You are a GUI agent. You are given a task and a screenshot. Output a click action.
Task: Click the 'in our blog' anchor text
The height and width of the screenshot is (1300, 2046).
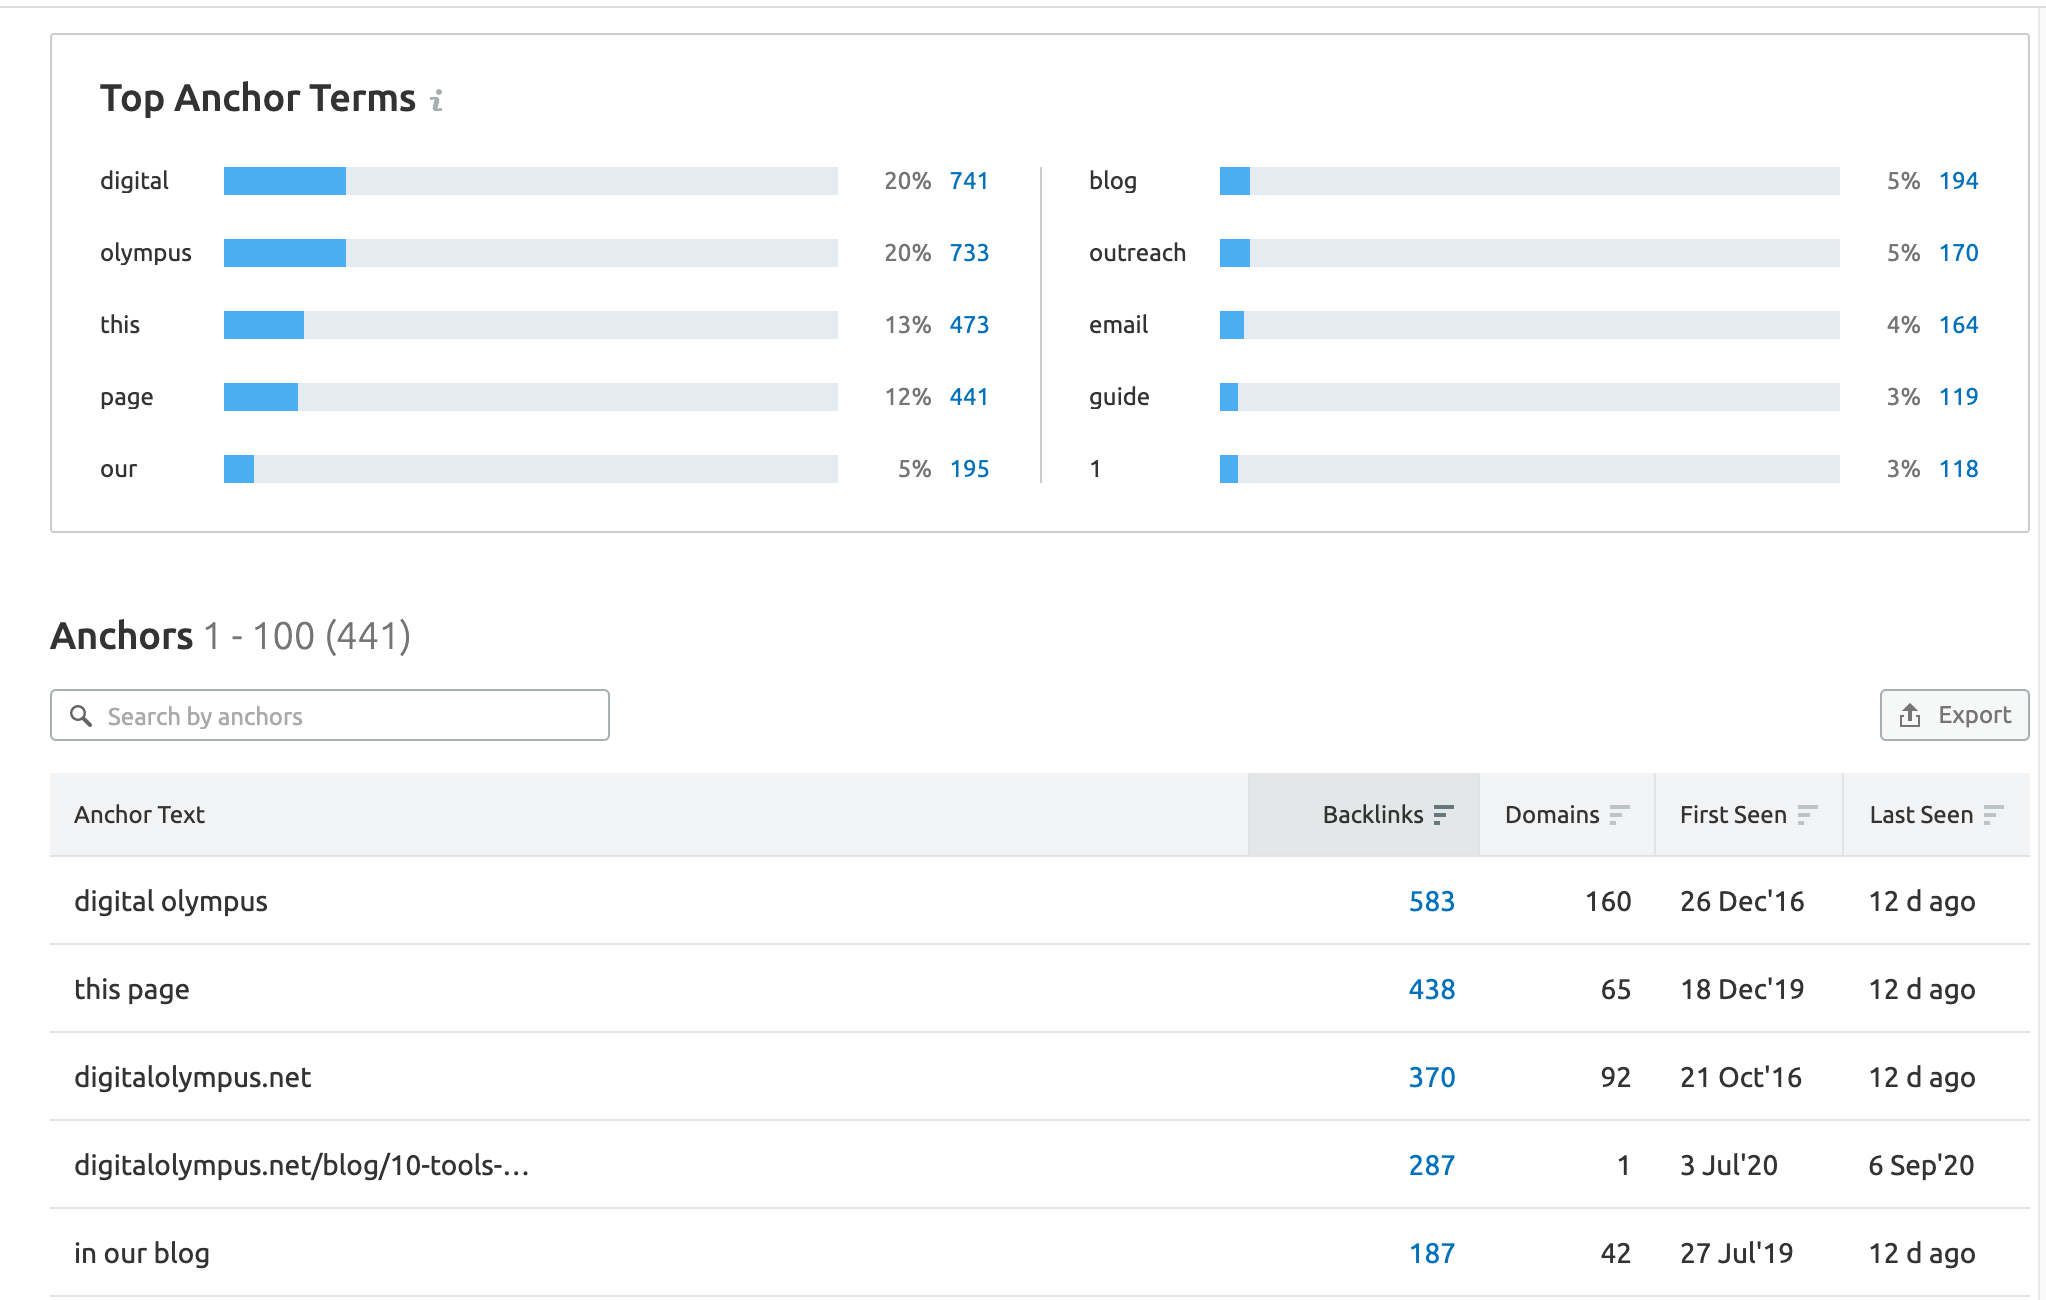pos(142,1253)
